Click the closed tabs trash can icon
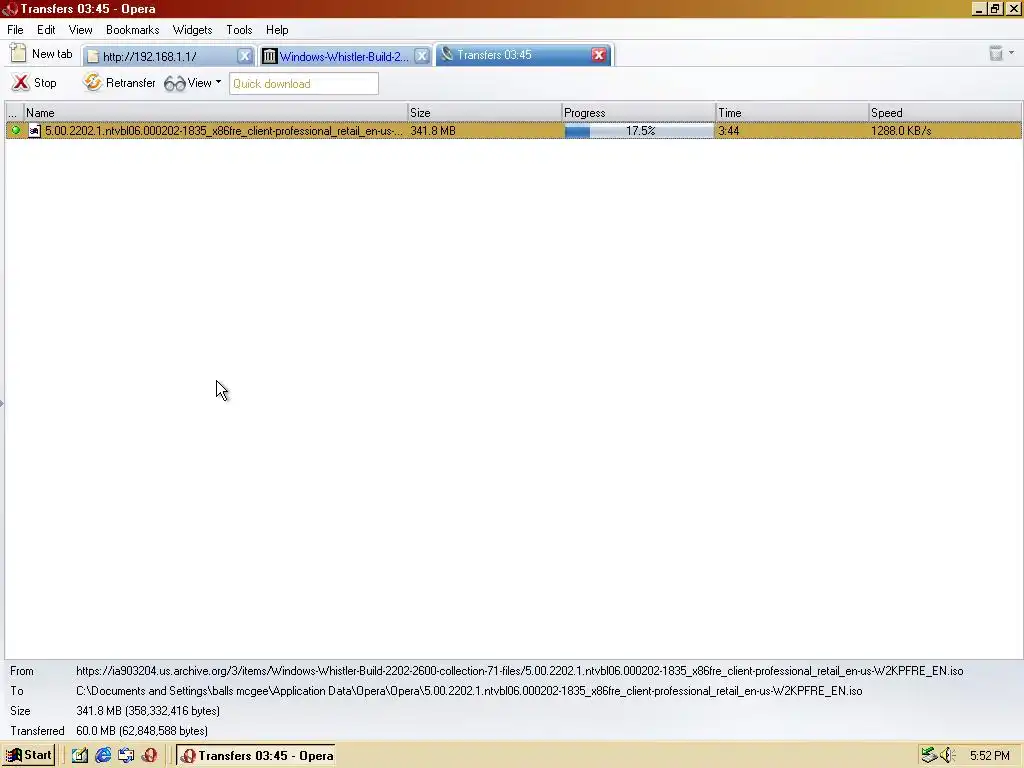 pos(995,54)
